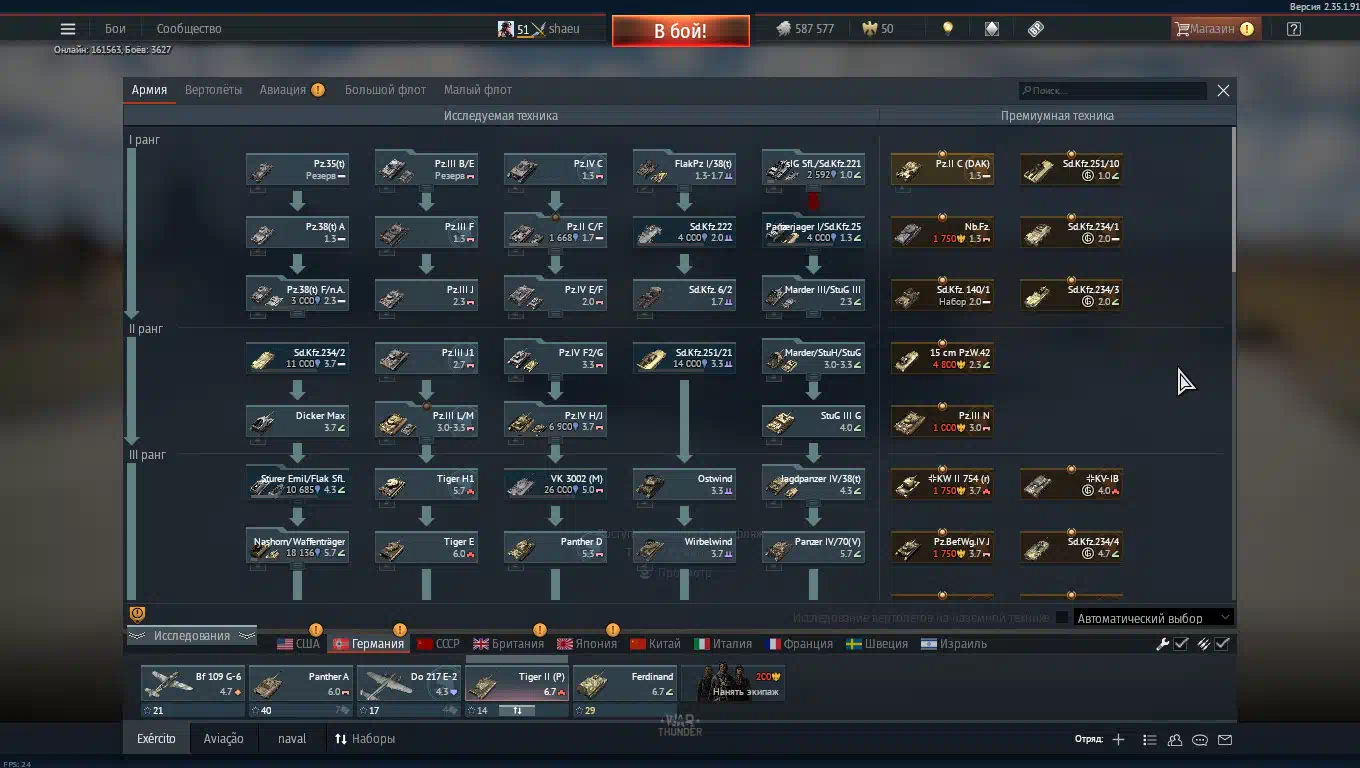Open the battle pass ticket icon
The width and height of the screenshot is (1360, 768).
[x=1036, y=29]
